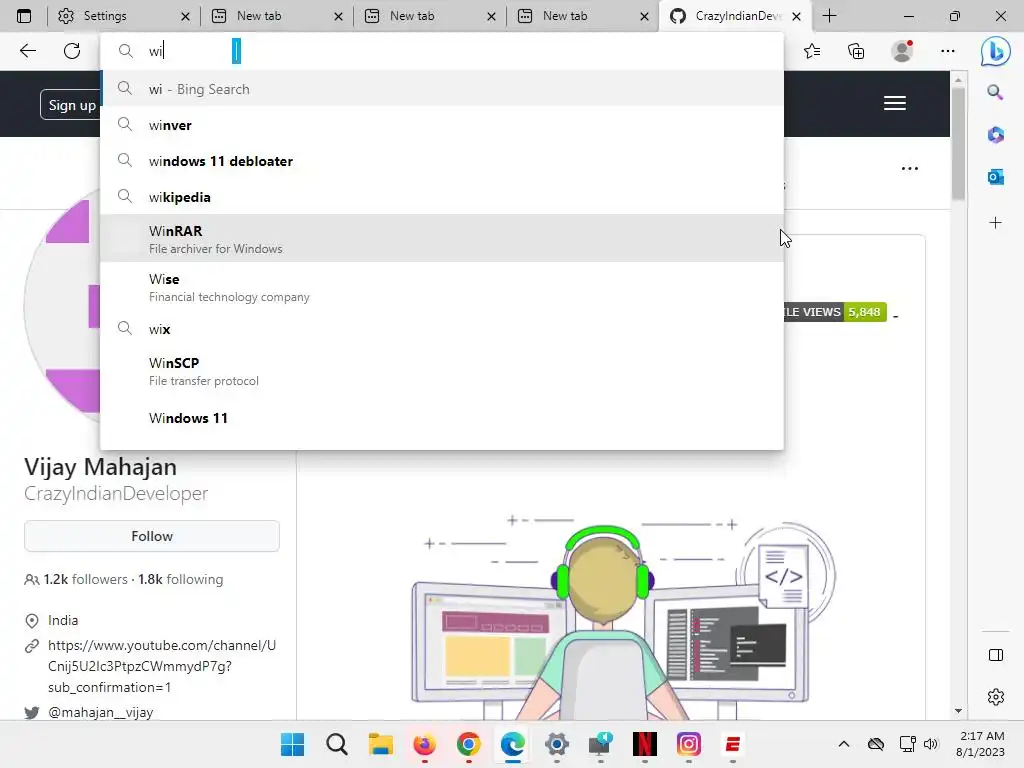Open Edge Settings and more menu
The width and height of the screenshot is (1024, 768).
coord(948,51)
